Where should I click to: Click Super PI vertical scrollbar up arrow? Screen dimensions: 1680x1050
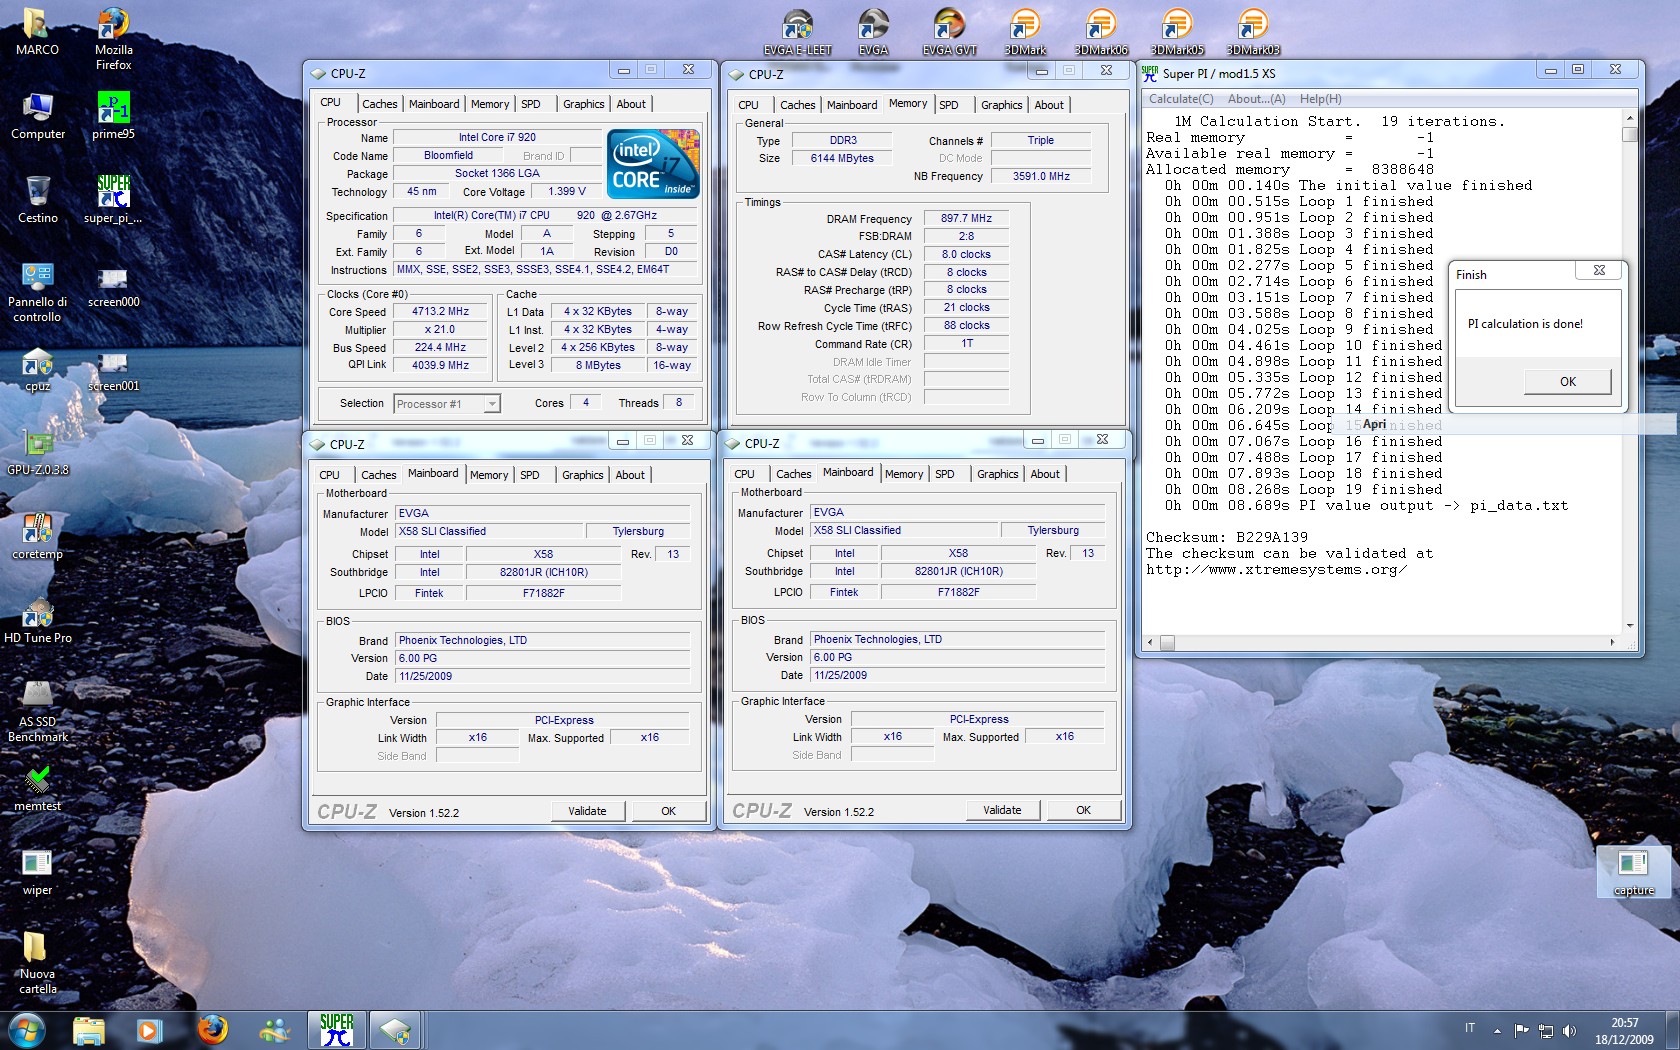coord(1629,118)
